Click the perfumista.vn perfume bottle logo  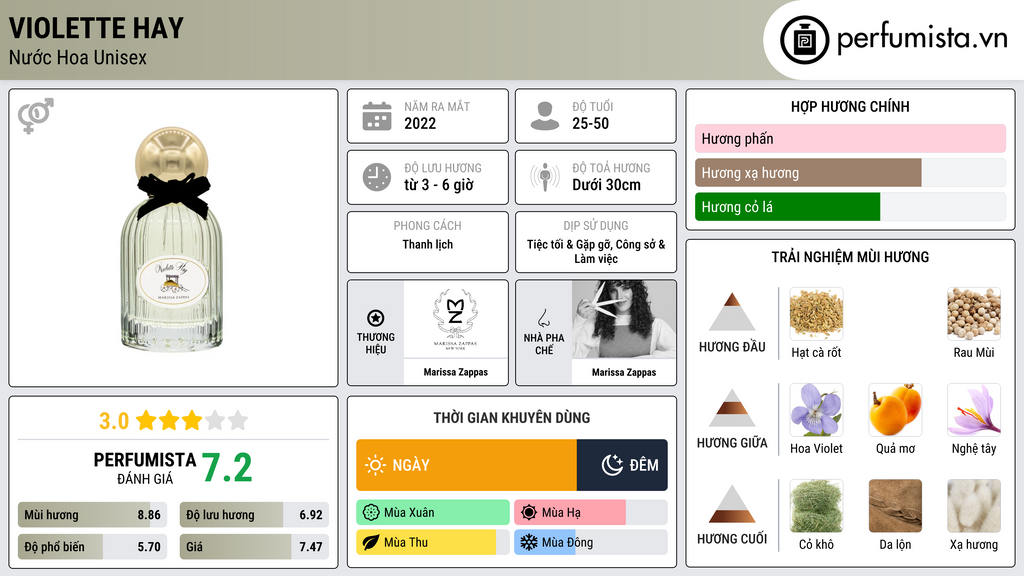pyautogui.click(x=804, y=40)
